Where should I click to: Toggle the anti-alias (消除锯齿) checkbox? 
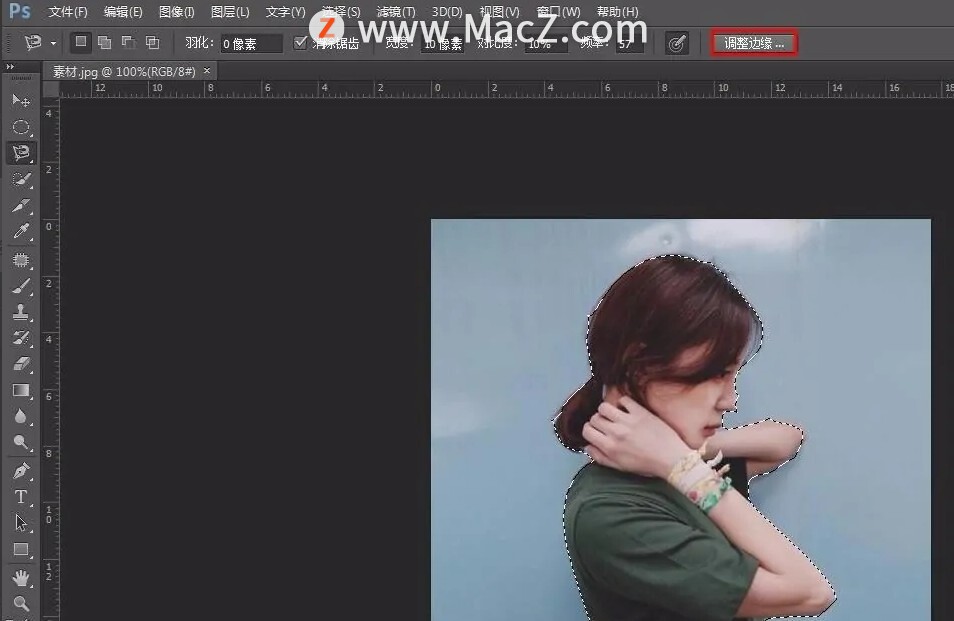coord(301,43)
